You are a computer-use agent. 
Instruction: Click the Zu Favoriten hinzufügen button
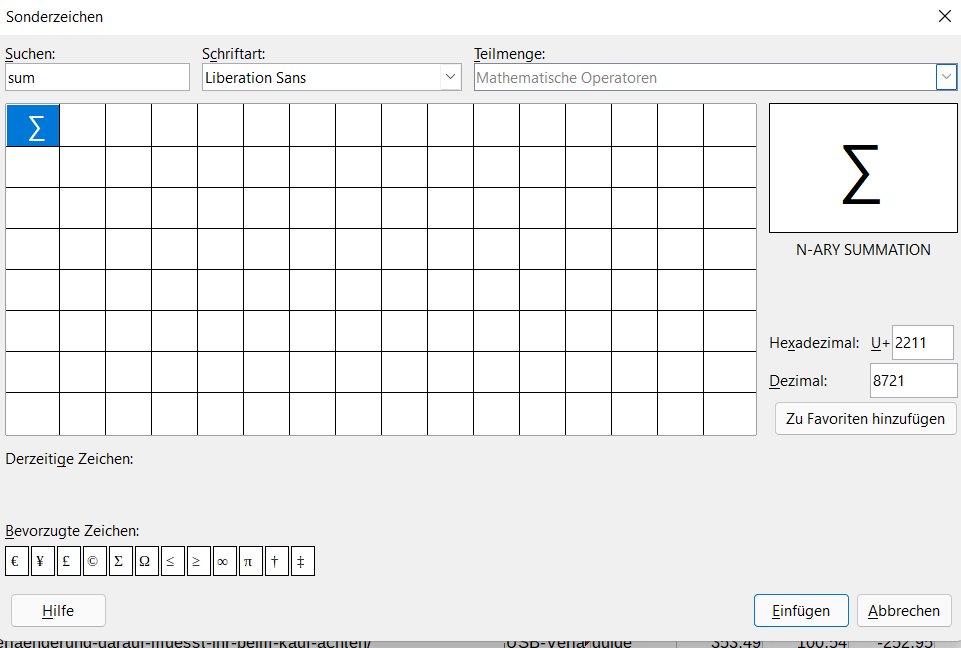[864, 418]
